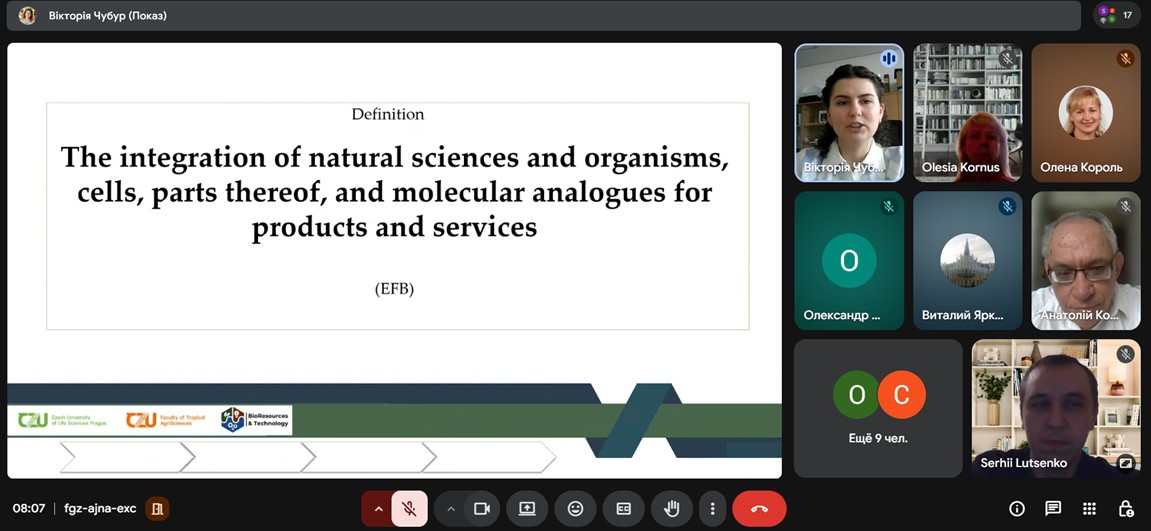Open the emoji reactions button
Screen dimensions: 1151x531
pos(575,509)
